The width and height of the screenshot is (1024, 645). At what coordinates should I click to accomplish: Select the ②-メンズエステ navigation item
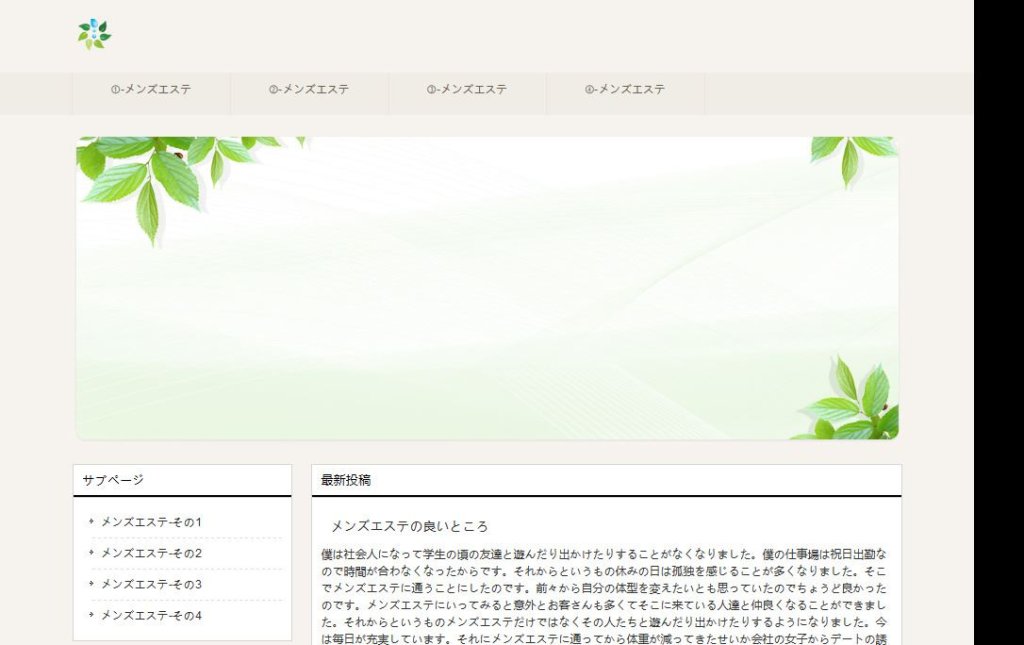pyautogui.click(x=309, y=90)
